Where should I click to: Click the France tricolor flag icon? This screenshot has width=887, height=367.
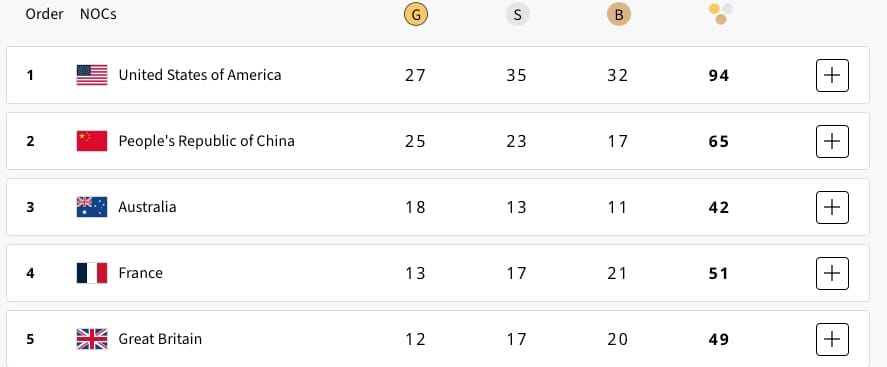pos(92,273)
